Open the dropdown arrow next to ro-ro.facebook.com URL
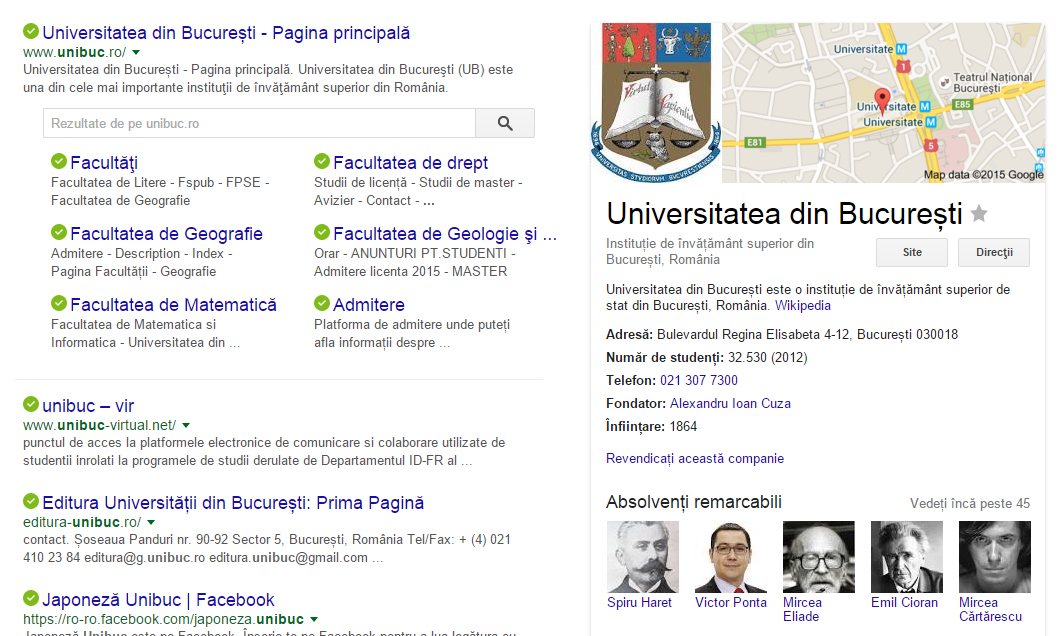This screenshot has height=636, width=1064. 314,620
